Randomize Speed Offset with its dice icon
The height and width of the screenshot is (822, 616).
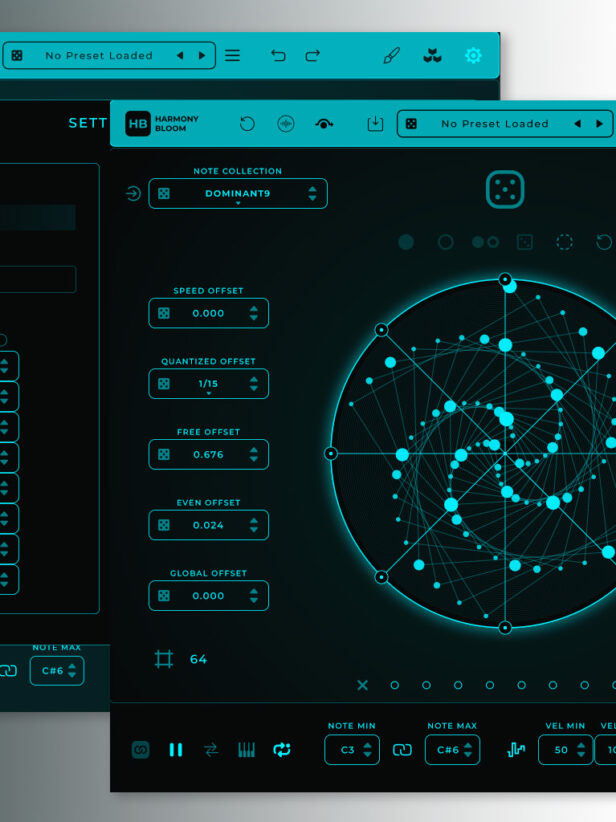click(x=164, y=313)
